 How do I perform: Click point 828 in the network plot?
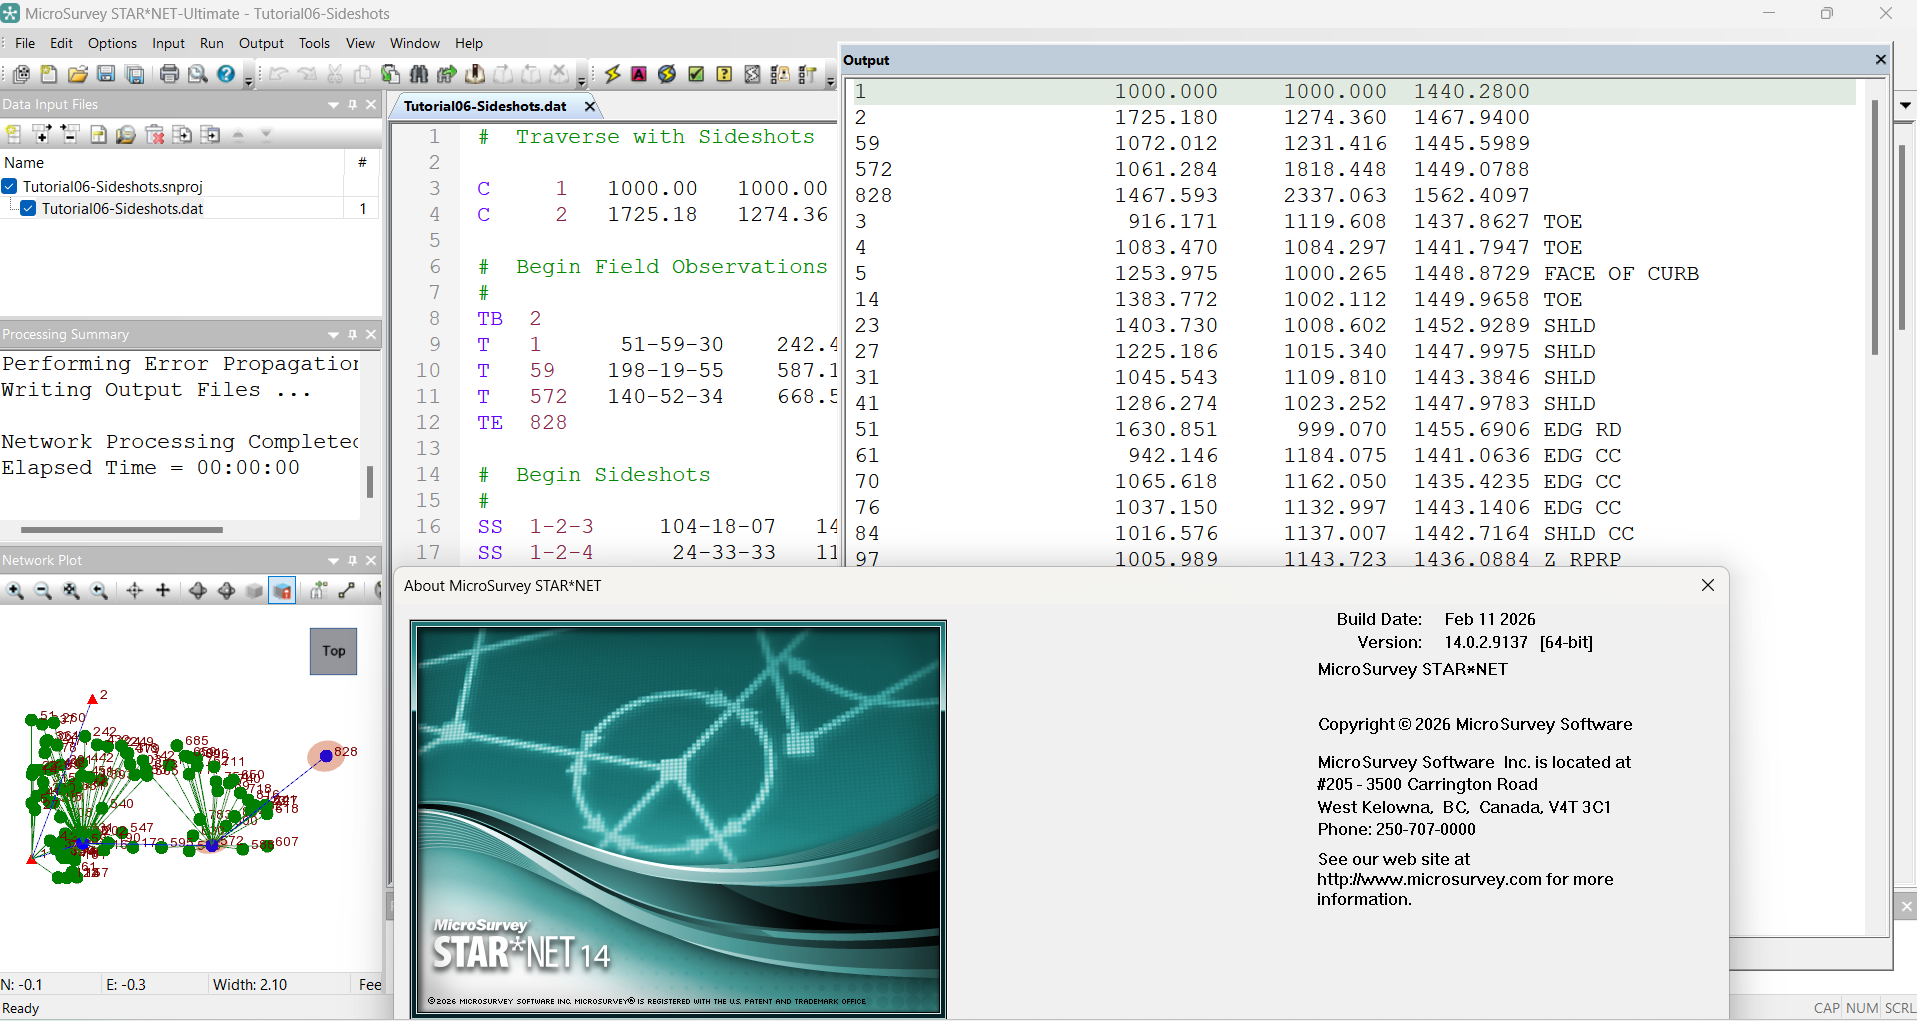click(326, 756)
